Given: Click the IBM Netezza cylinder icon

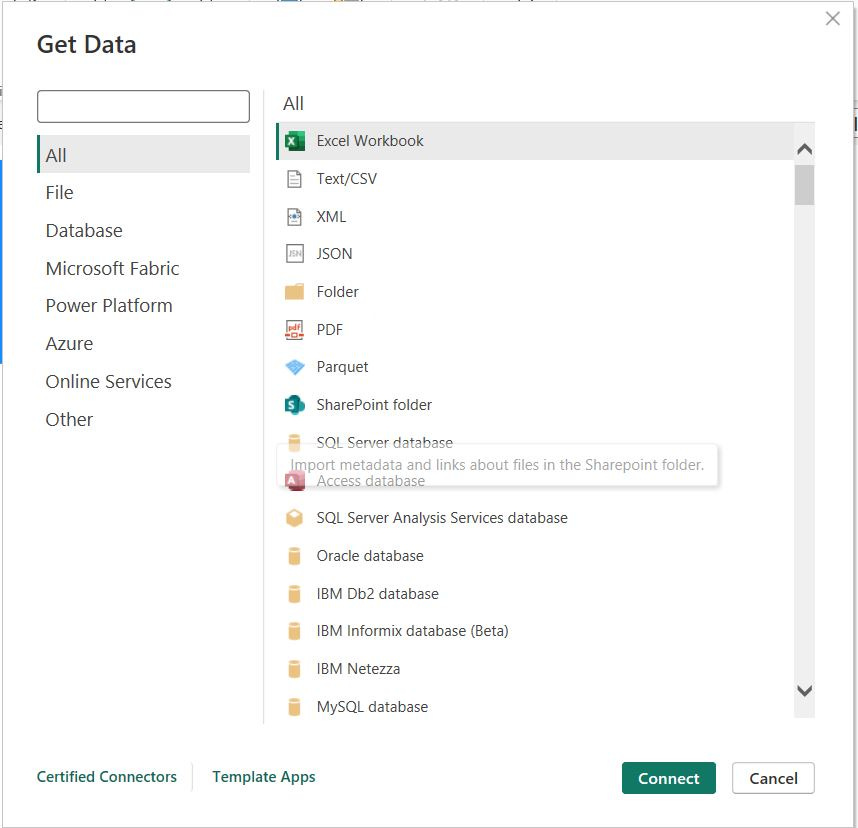Looking at the screenshot, I should coord(294,669).
